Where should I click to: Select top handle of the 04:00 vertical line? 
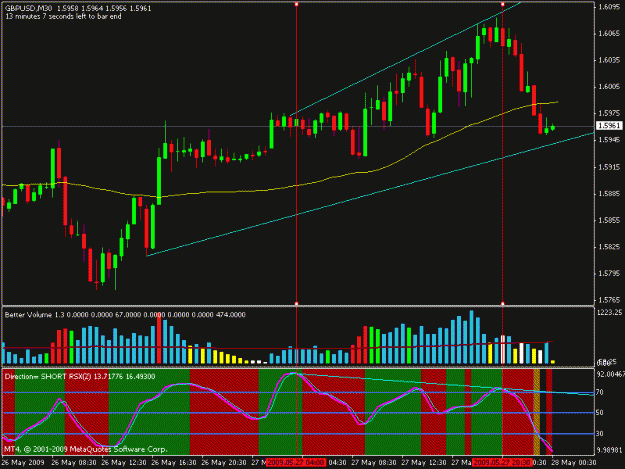pyautogui.click(x=296, y=4)
